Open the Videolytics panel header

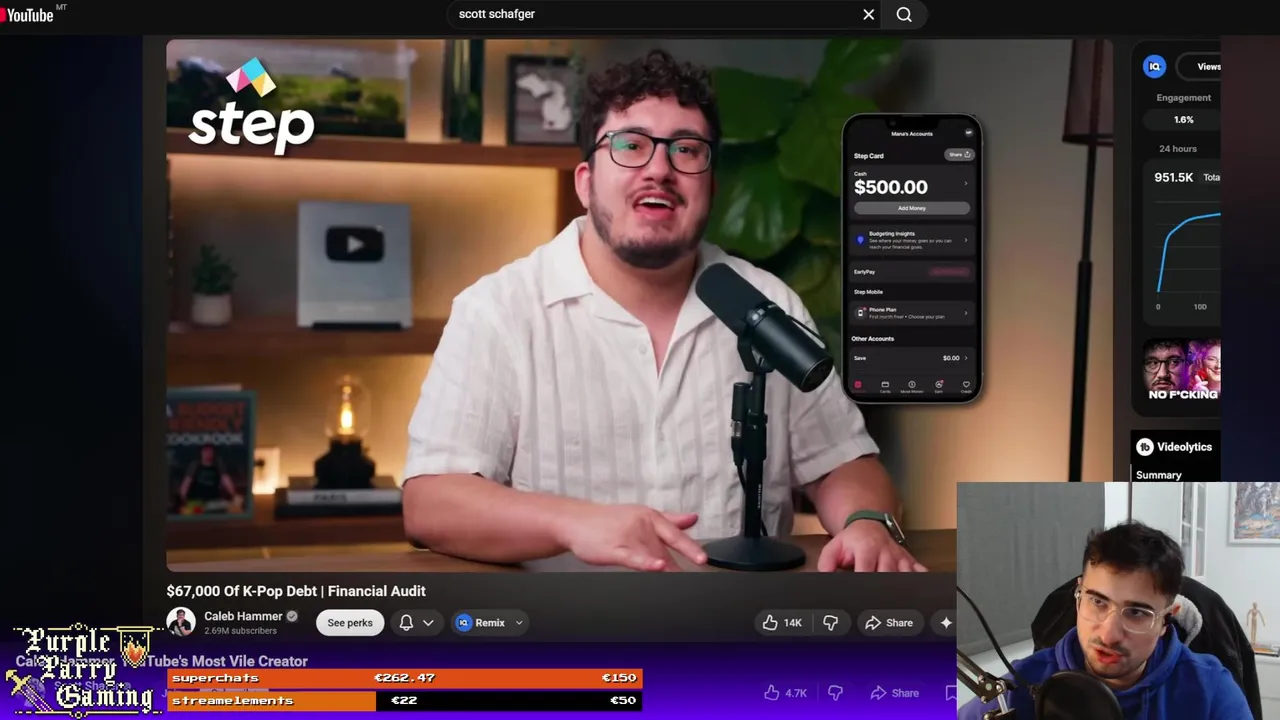(1174, 447)
